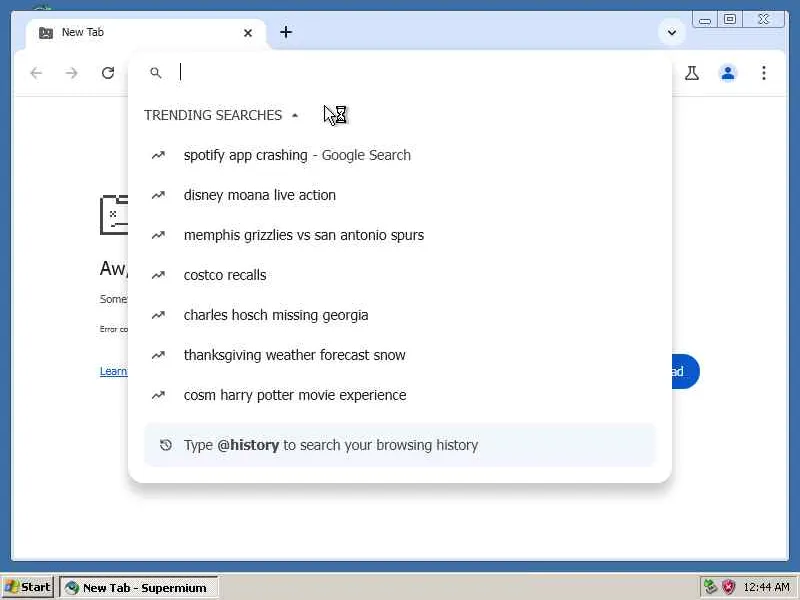Choose suggestion thanksgiving weather forecast snow

point(400,355)
